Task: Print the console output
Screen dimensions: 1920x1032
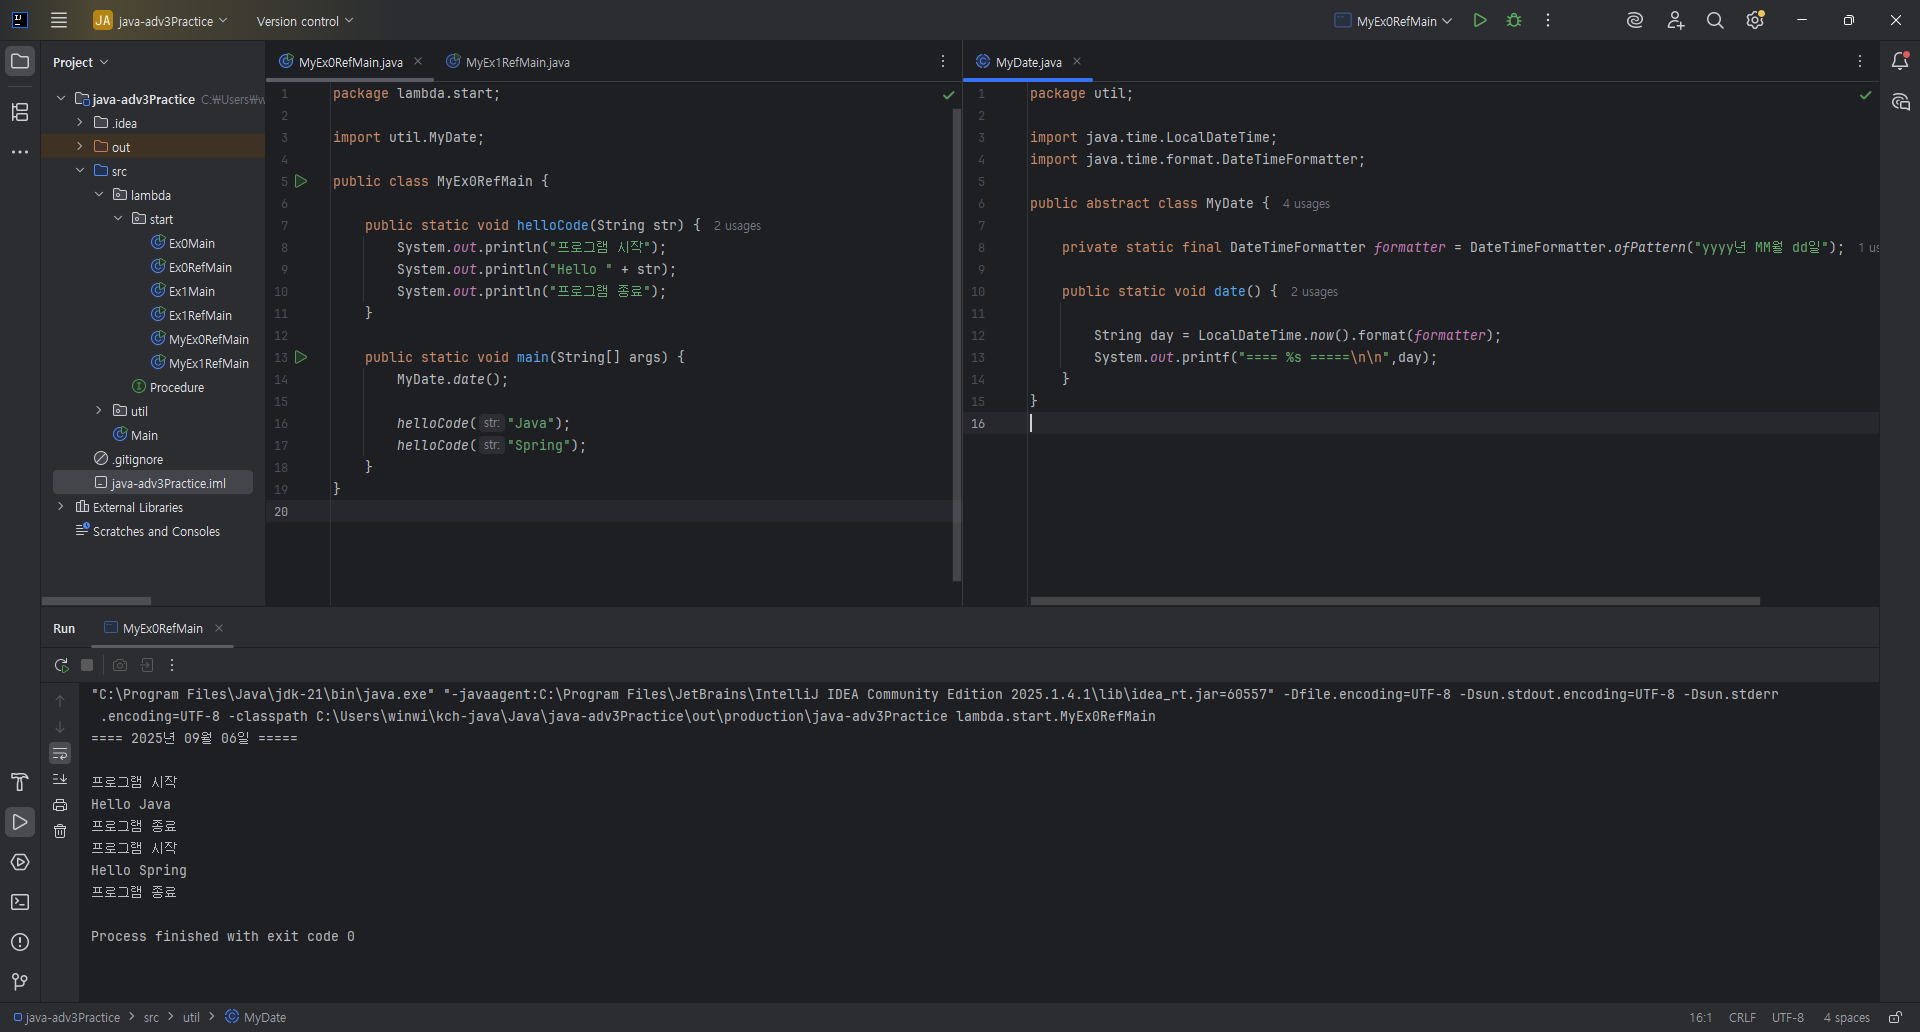Action: (60, 805)
